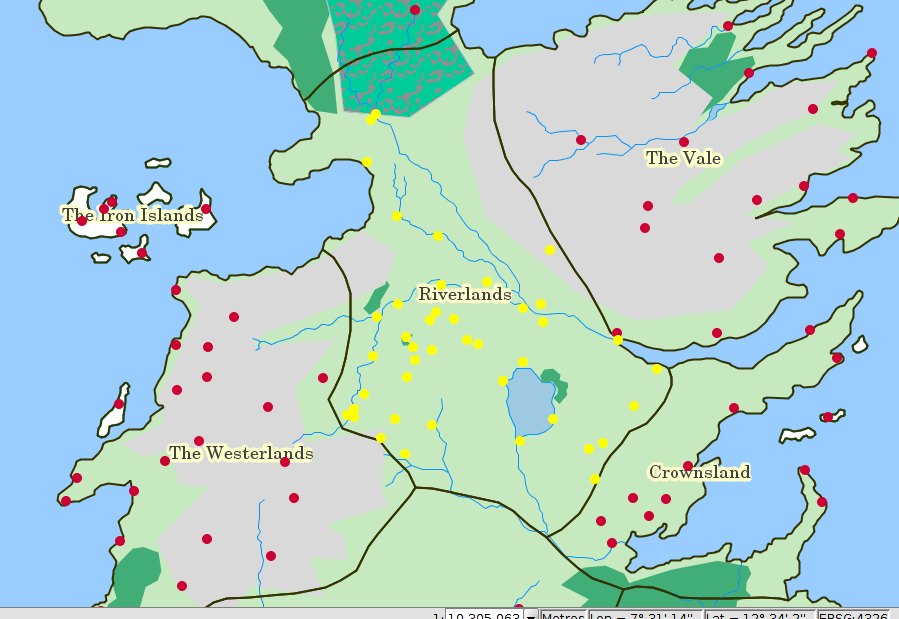This screenshot has width=899, height=619.
Task: Click the Lat coordinate readout
Action: [759, 614]
